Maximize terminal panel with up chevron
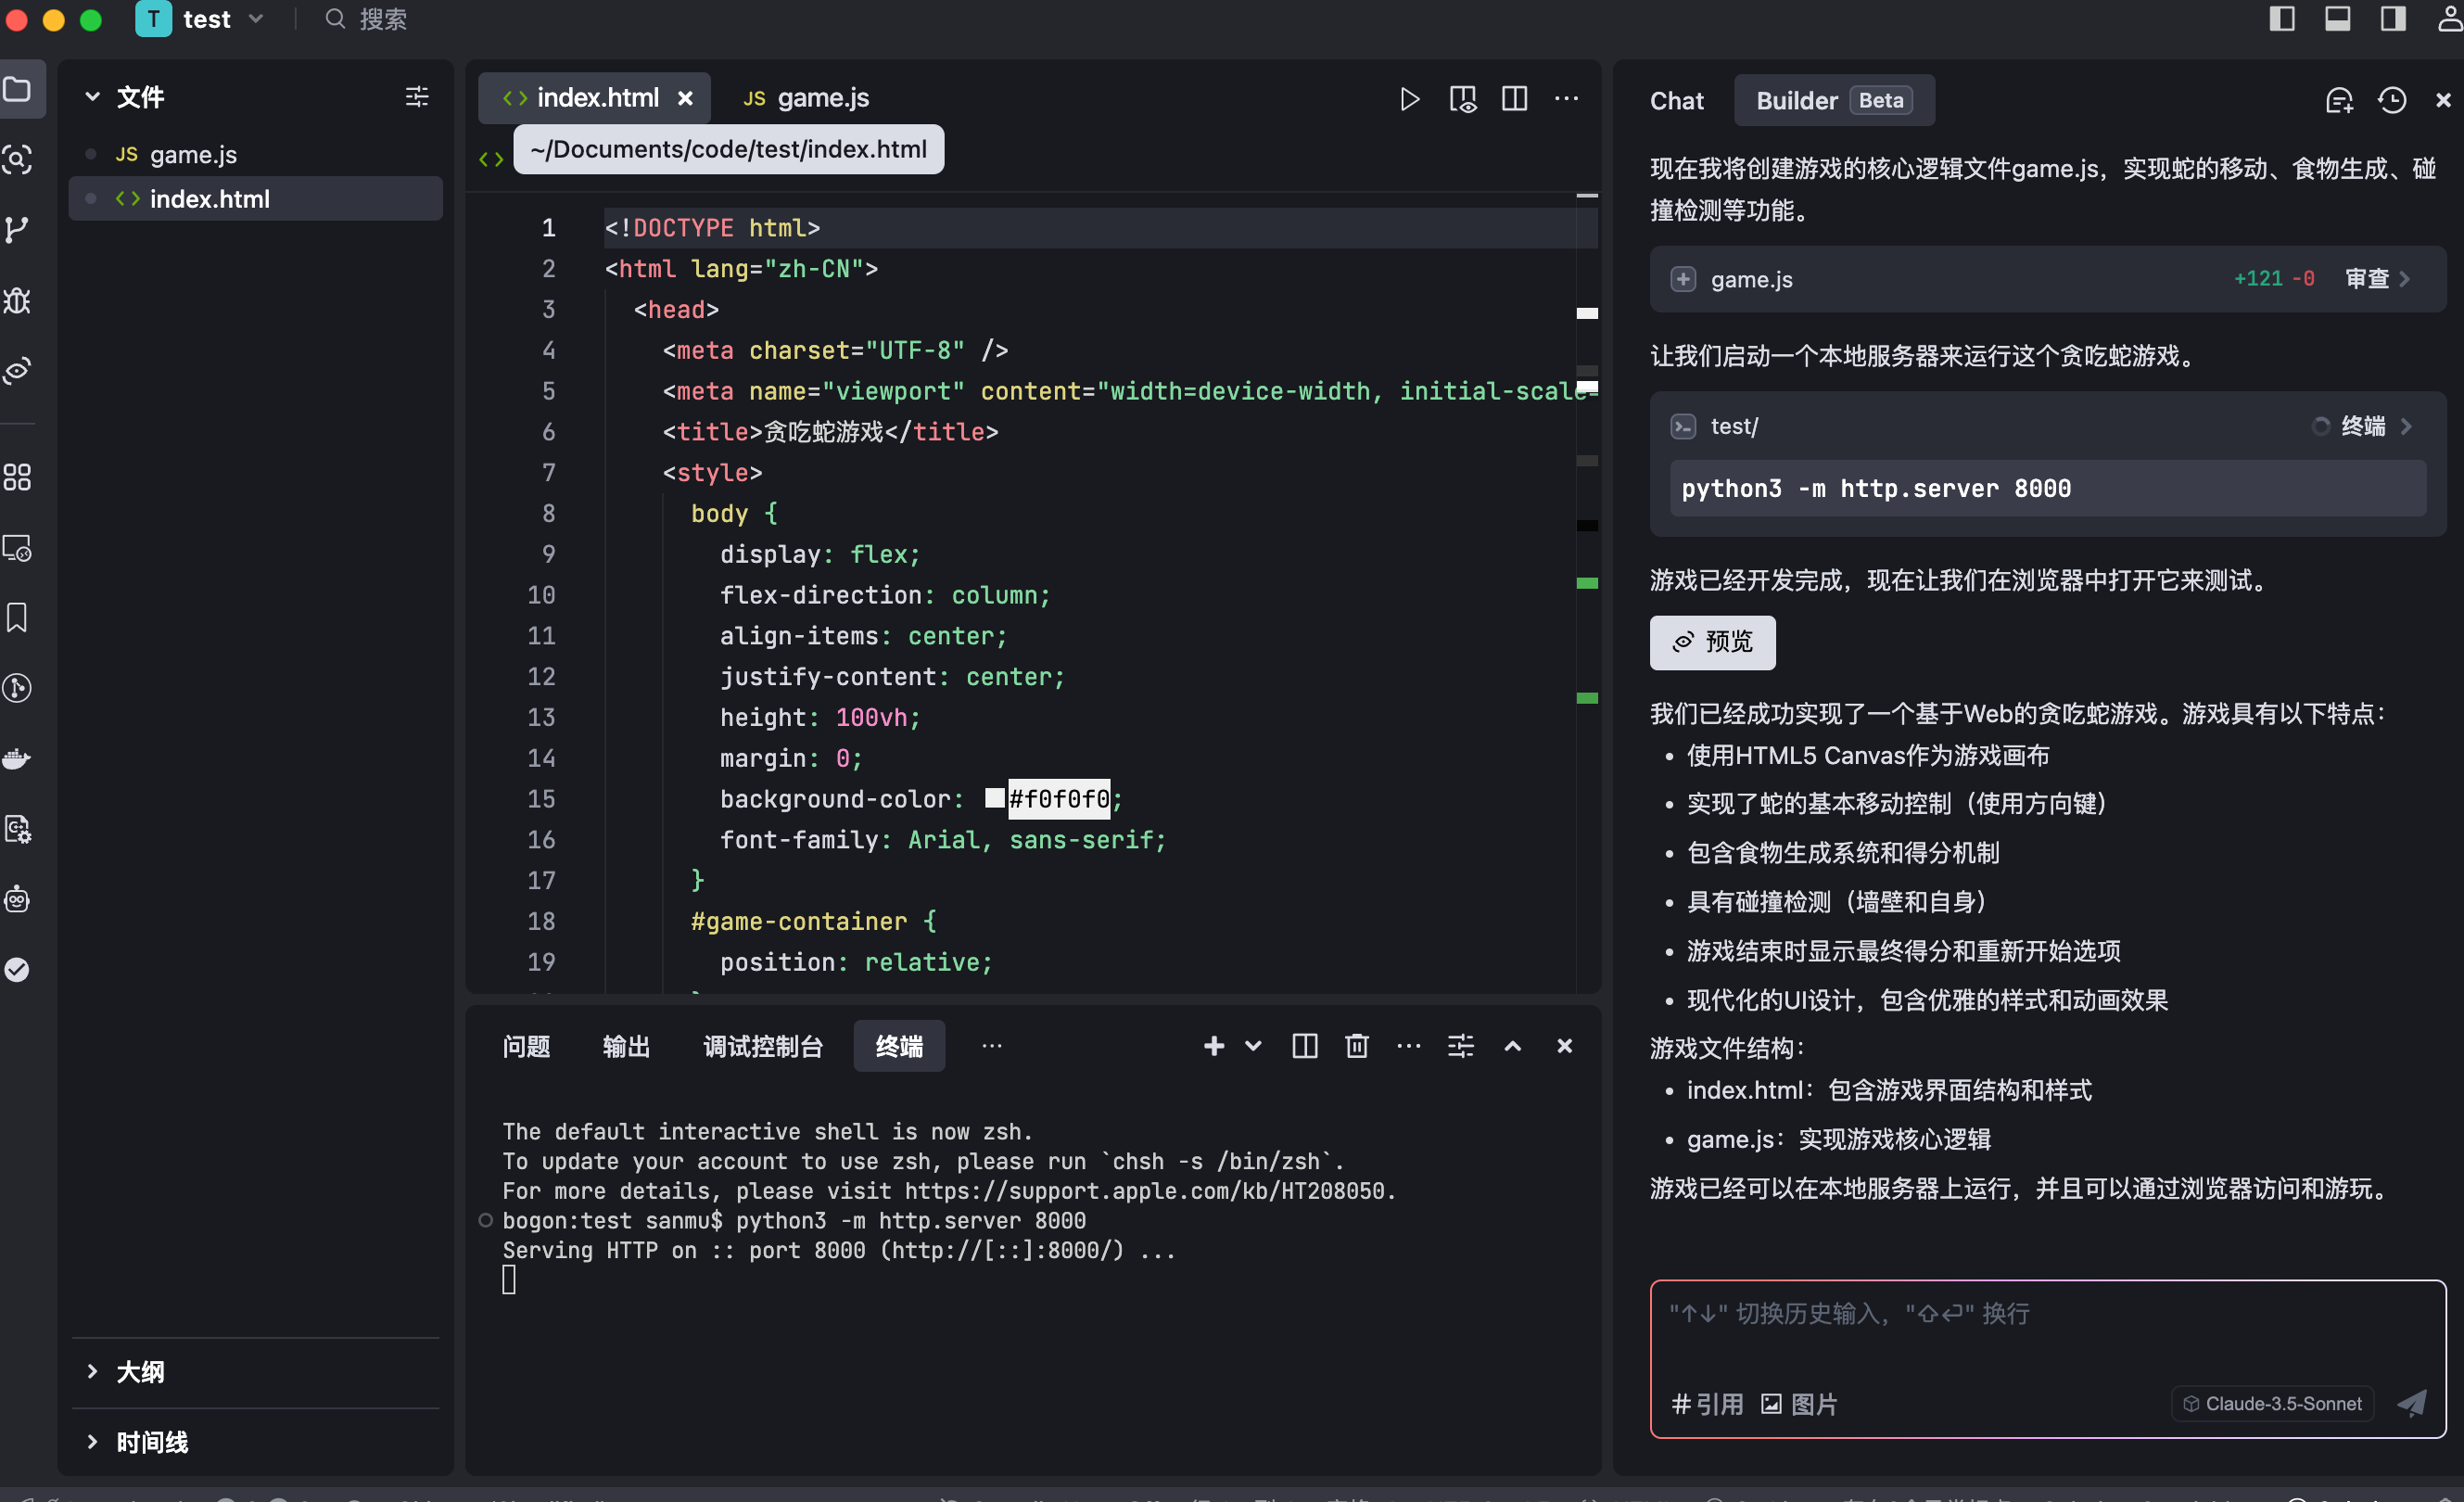 1513,1046
